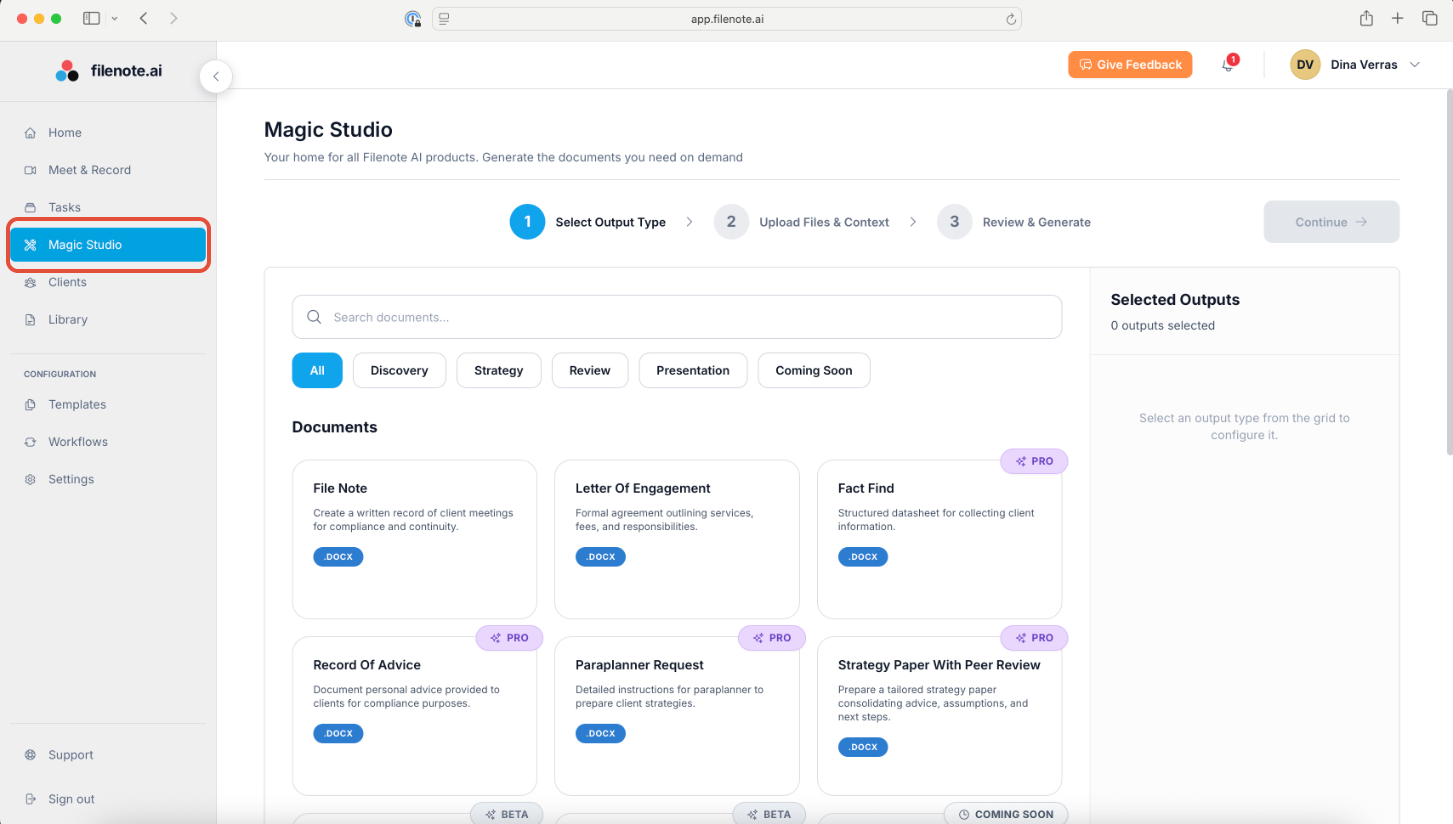Click the page vertical scrollbar
This screenshot has height=824, width=1453.
[1448, 270]
